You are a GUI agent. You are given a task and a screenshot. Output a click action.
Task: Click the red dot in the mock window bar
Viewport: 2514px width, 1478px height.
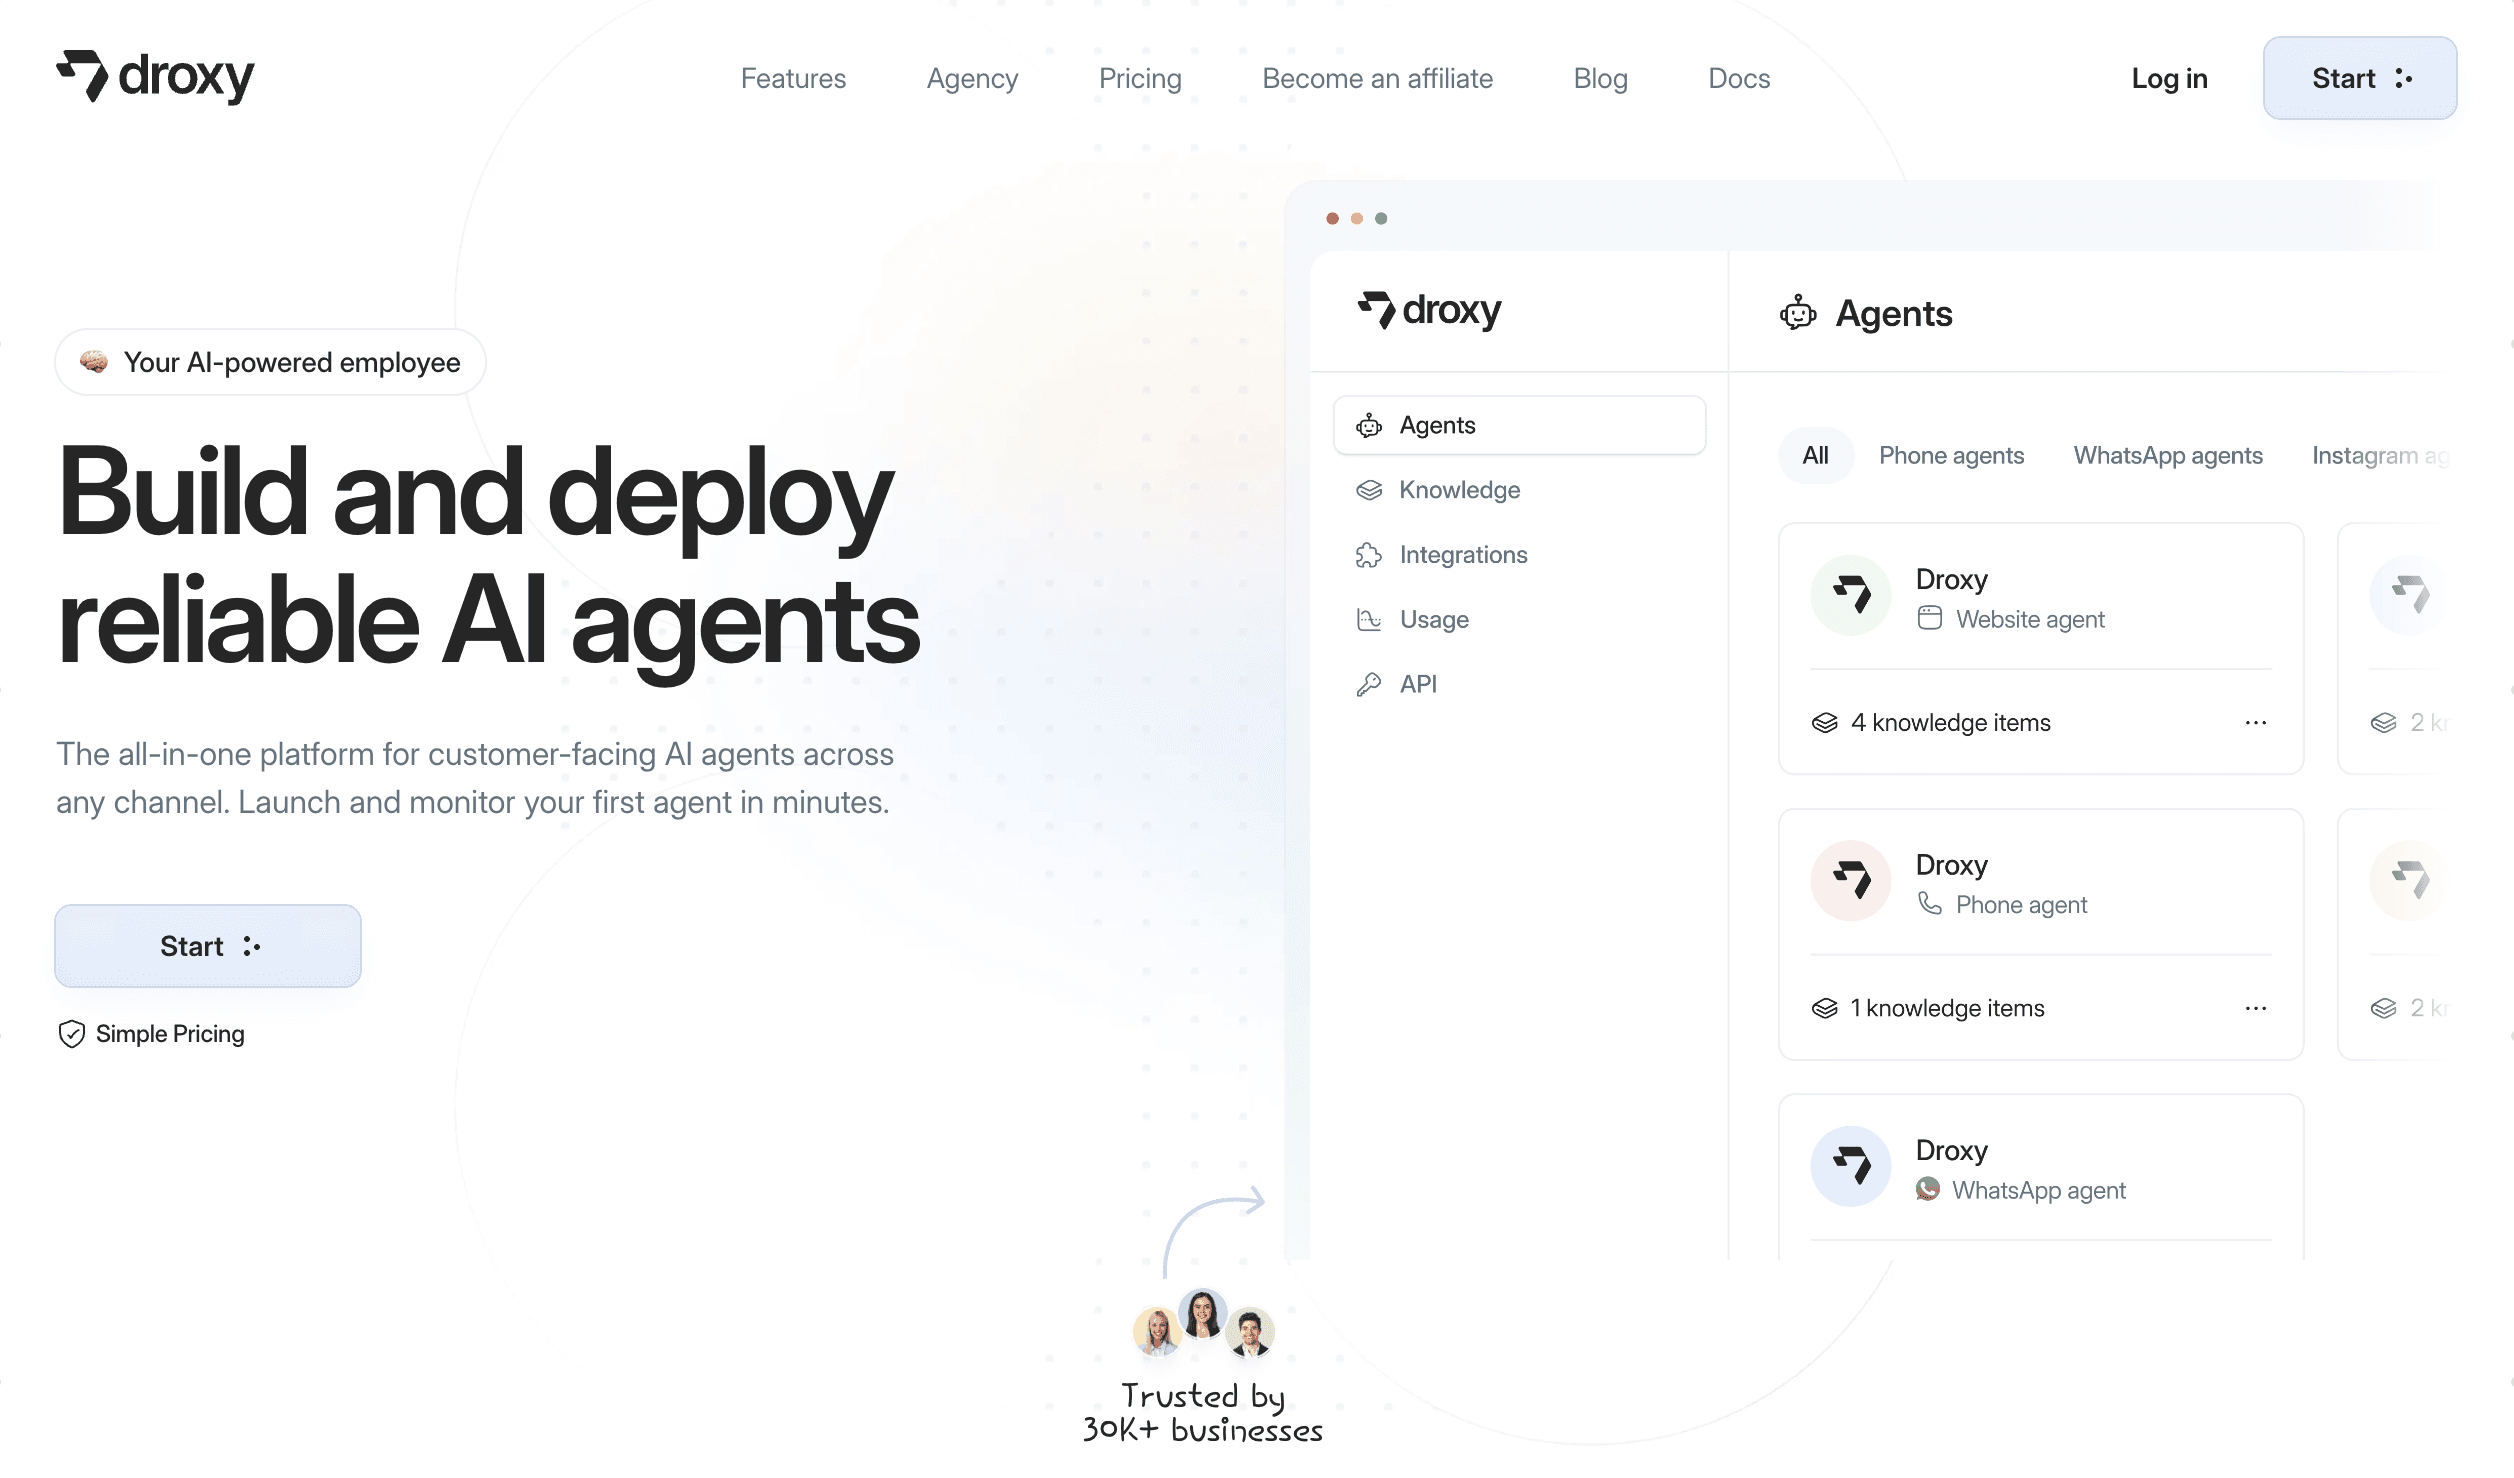(x=1332, y=218)
